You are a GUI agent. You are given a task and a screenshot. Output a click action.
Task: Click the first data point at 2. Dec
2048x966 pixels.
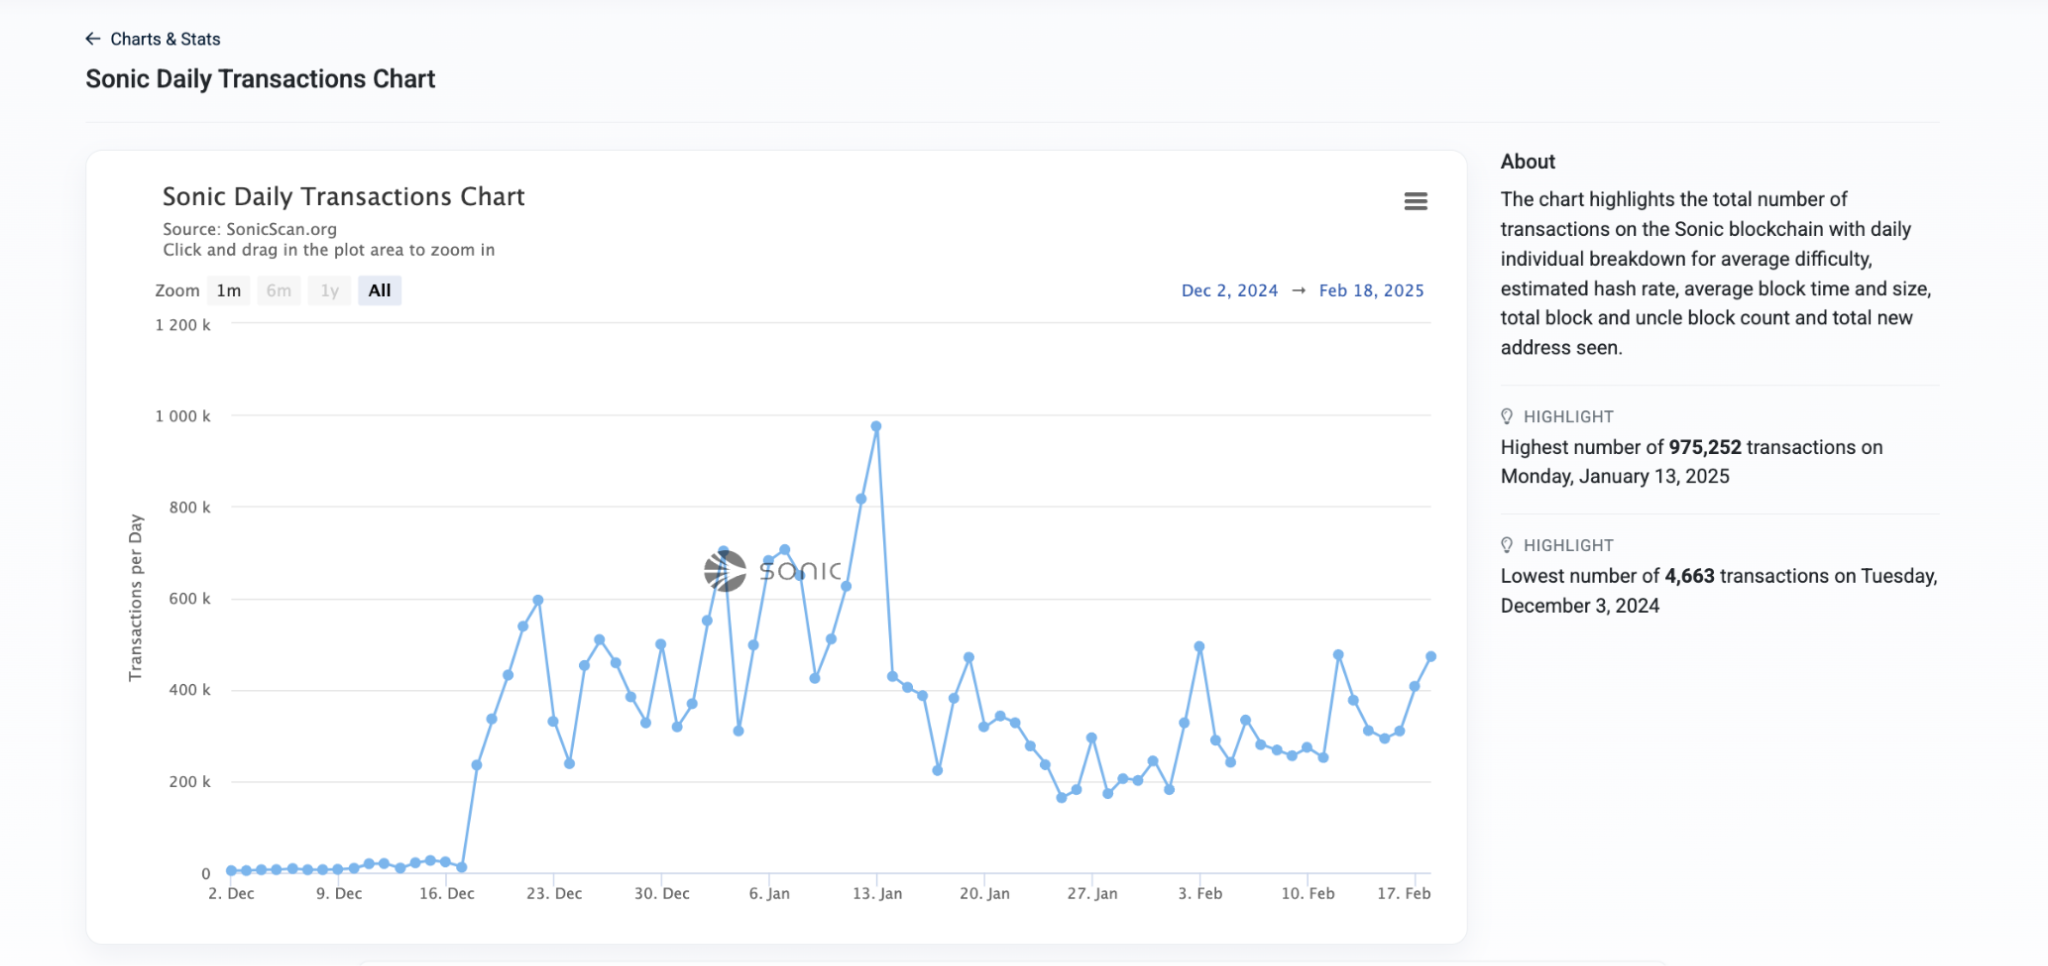[231, 871]
